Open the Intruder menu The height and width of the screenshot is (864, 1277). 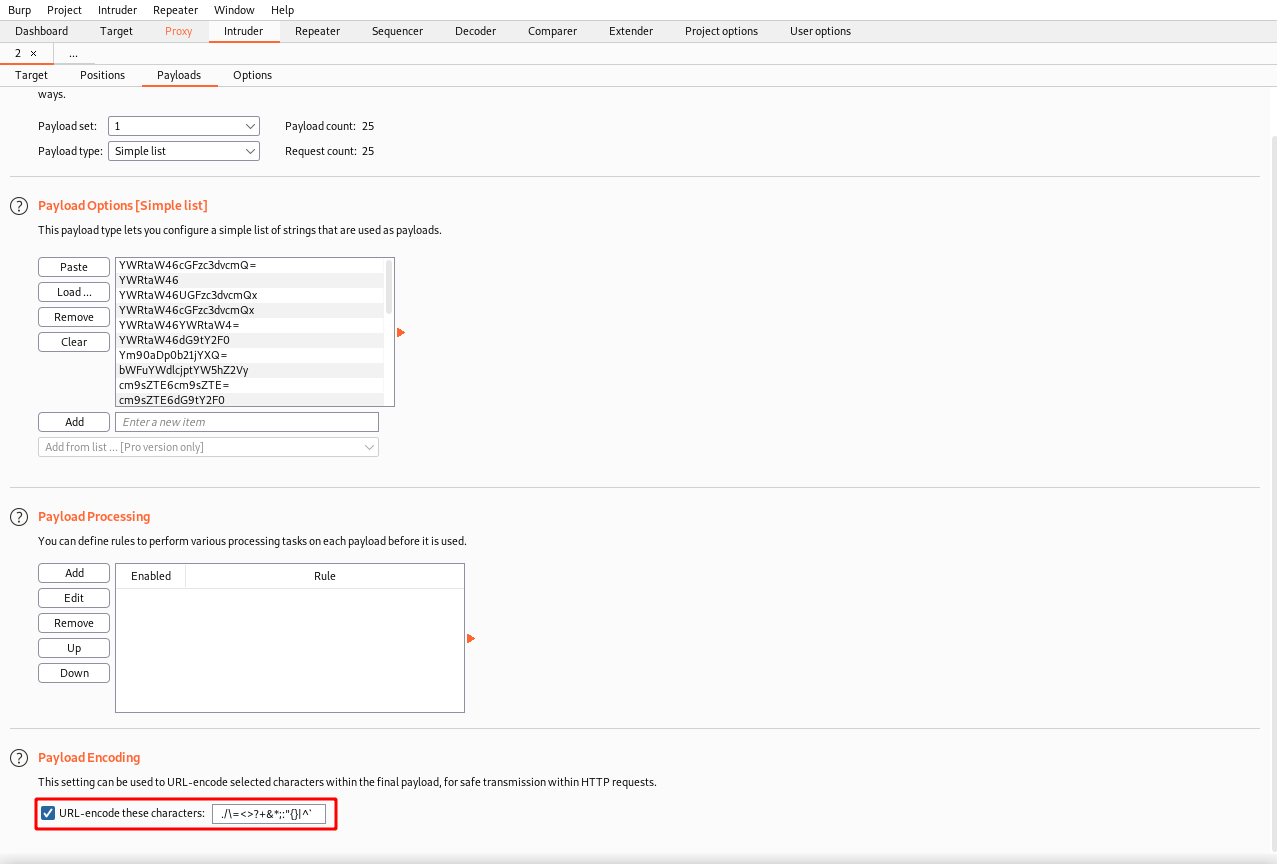click(x=117, y=10)
